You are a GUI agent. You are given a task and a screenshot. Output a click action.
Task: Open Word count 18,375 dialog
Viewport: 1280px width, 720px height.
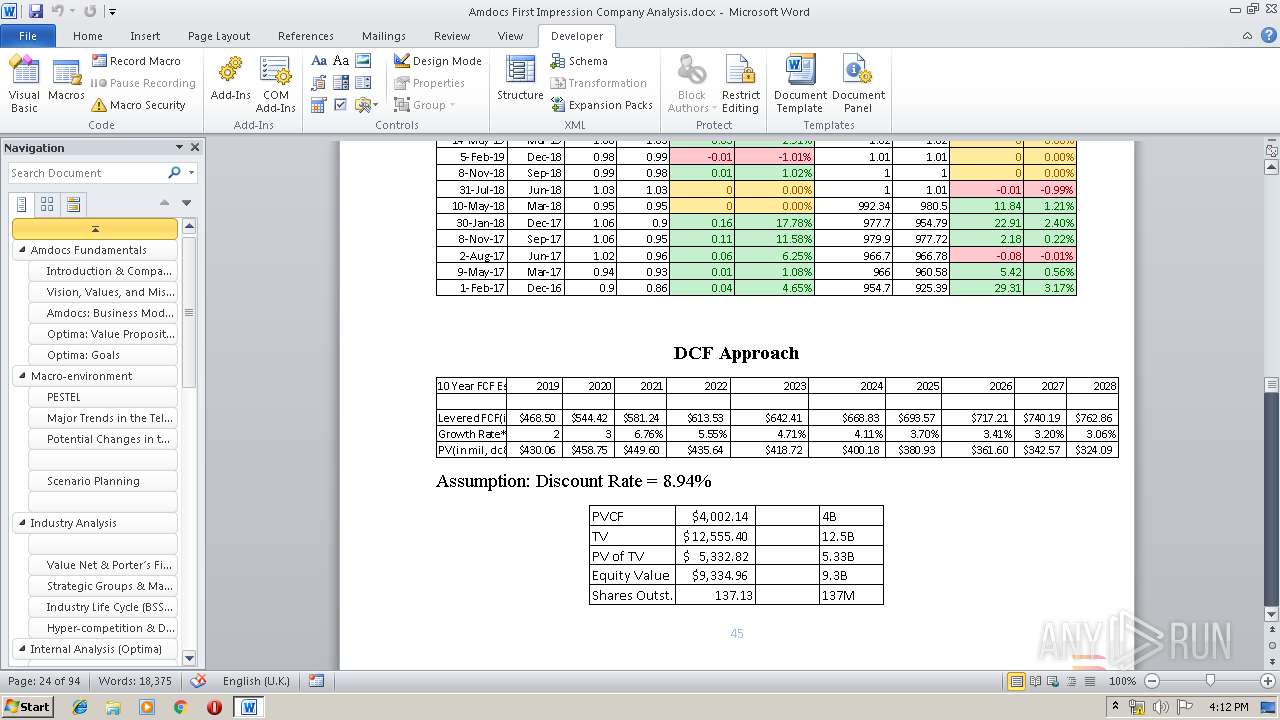(x=135, y=681)
